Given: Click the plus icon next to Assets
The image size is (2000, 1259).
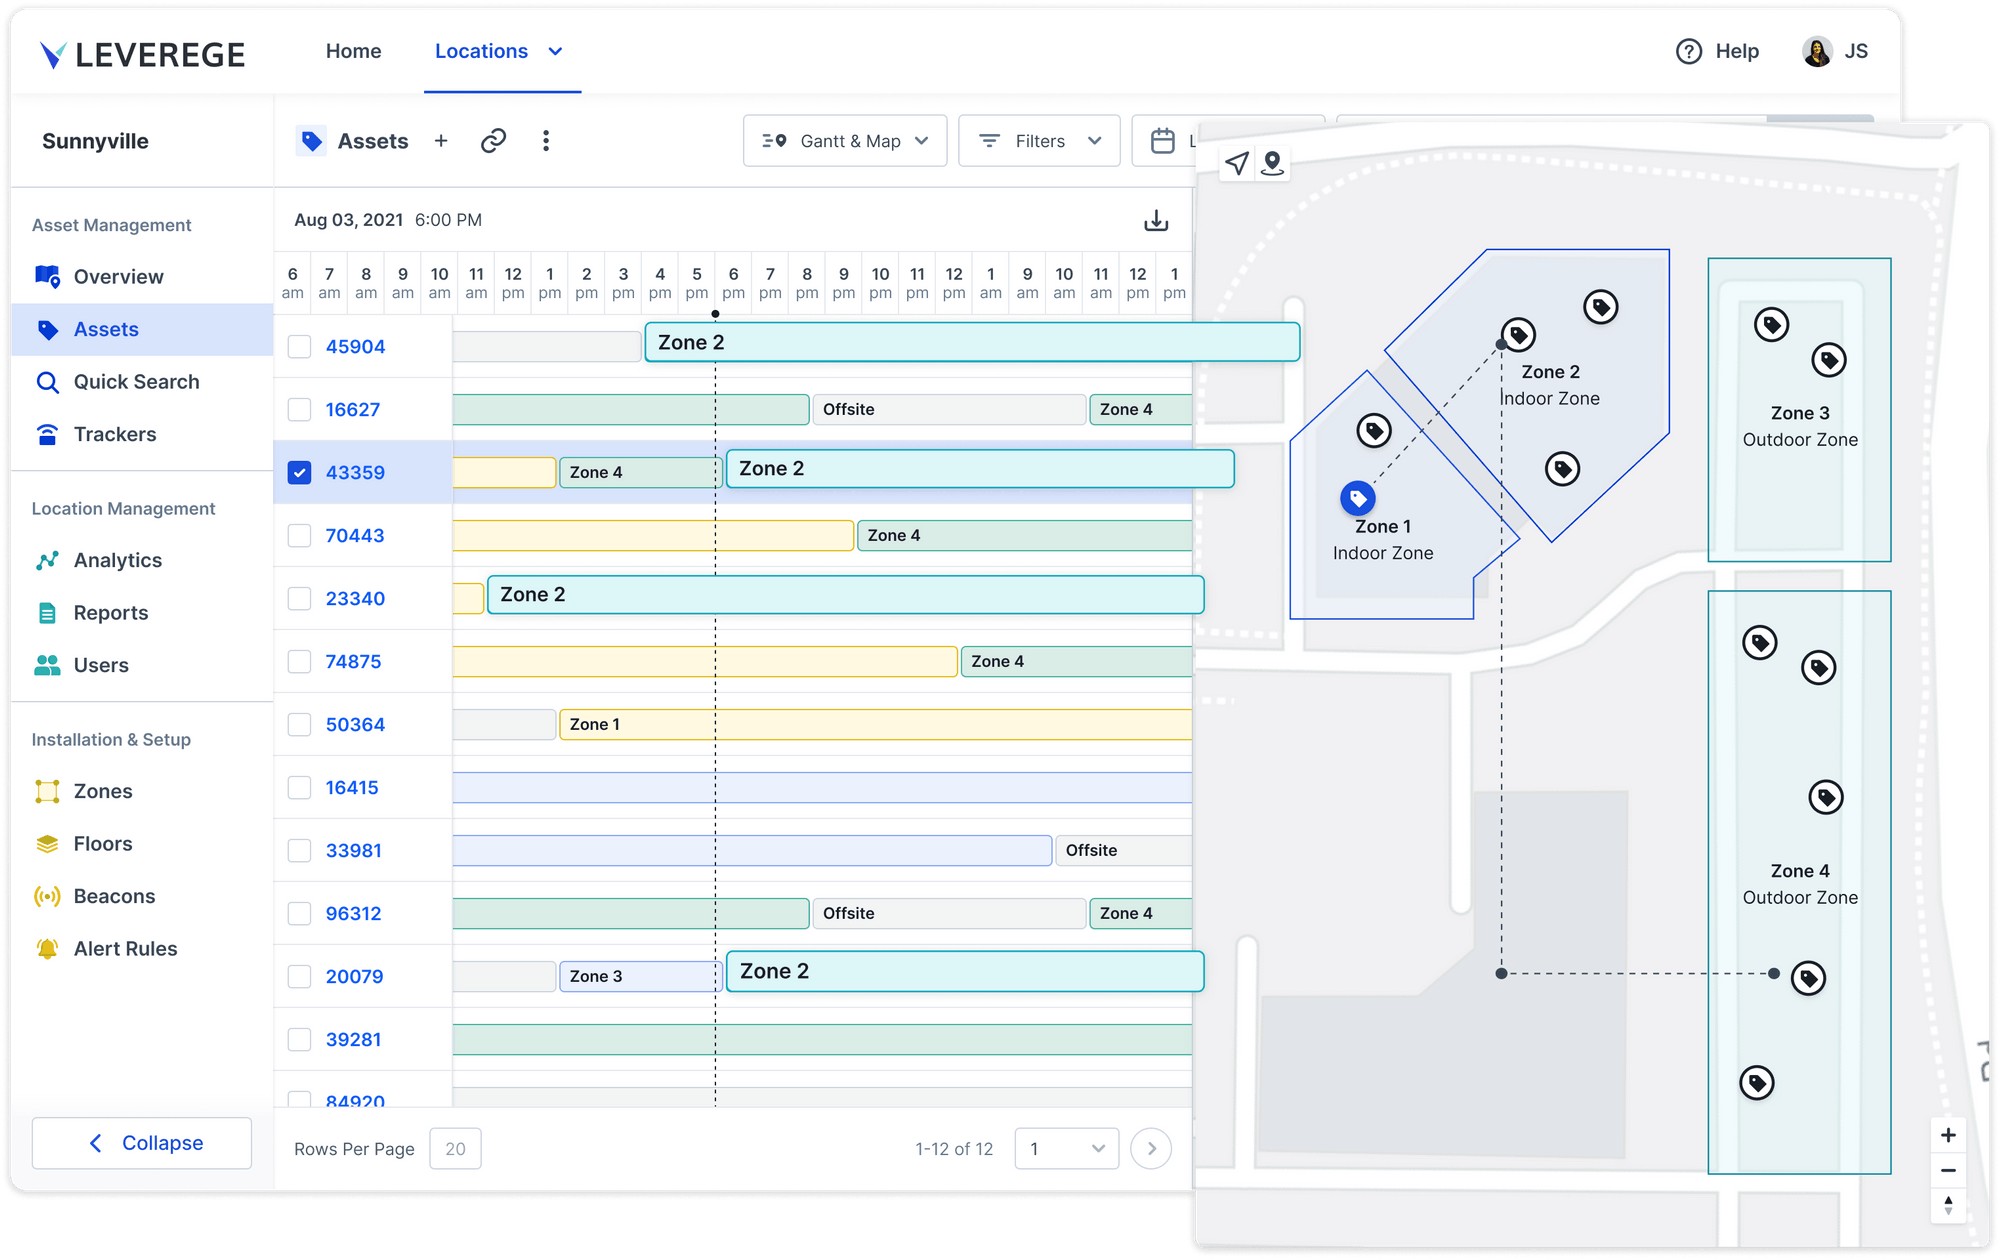Looking at the screenshot, I should tap(441, 141).
